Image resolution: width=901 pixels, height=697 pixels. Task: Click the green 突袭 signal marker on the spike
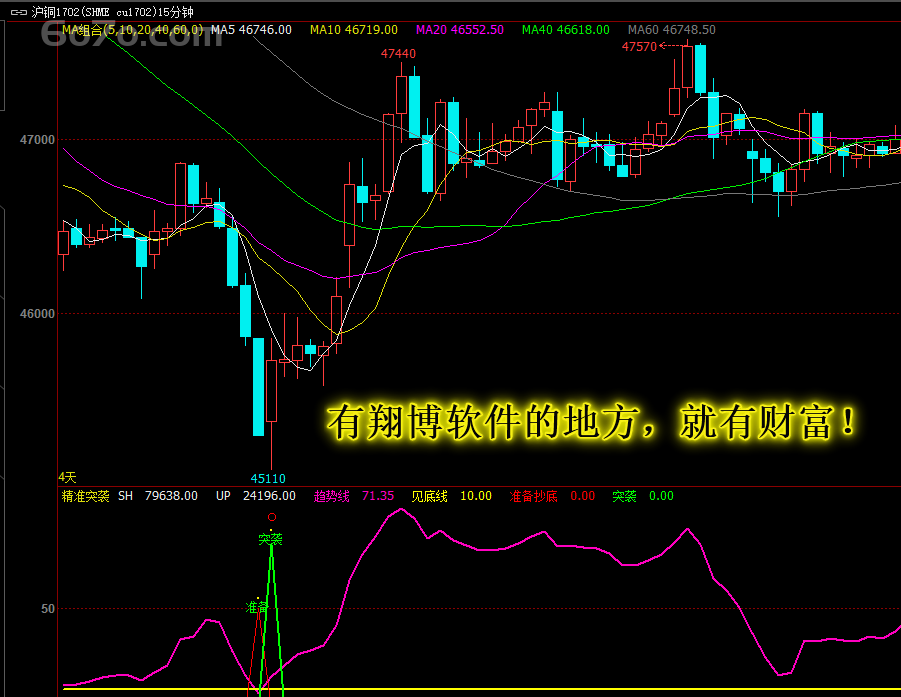click(270, 540)
